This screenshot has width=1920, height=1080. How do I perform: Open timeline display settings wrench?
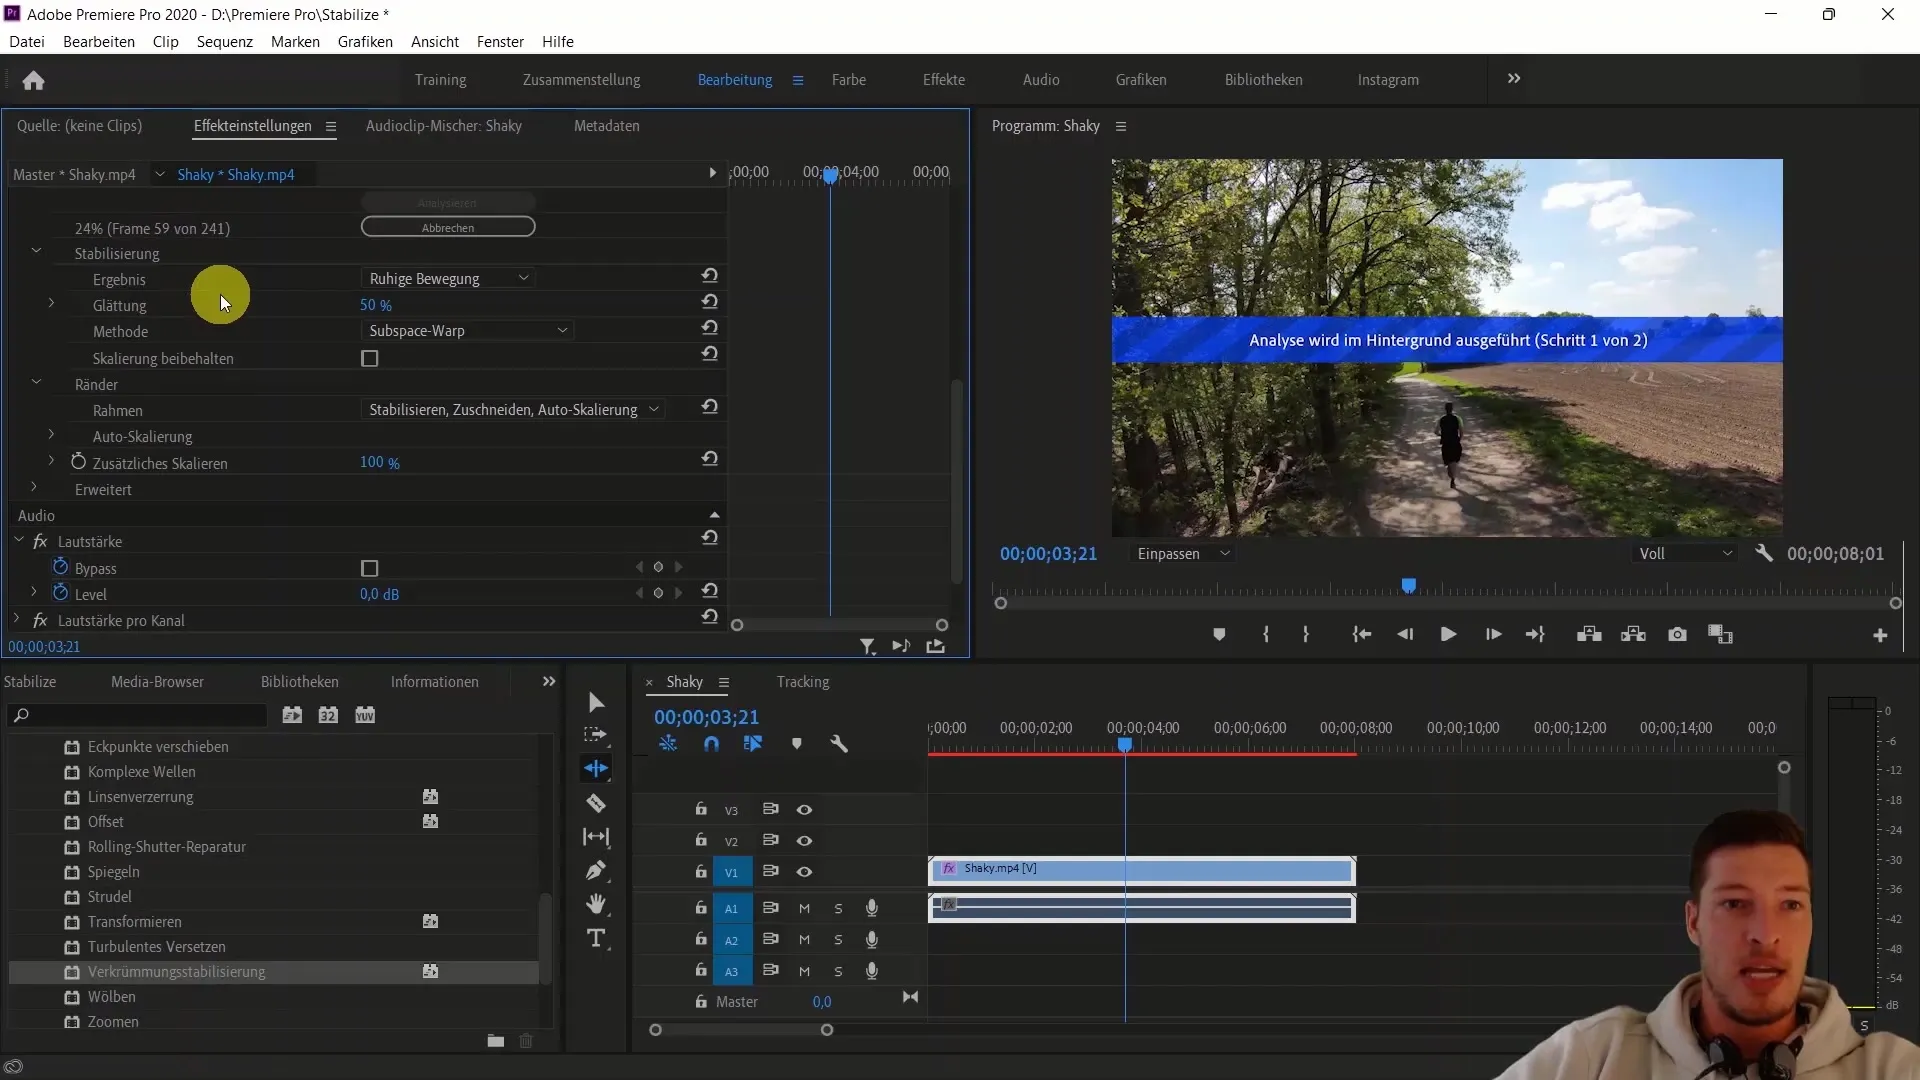pos(839,744)
